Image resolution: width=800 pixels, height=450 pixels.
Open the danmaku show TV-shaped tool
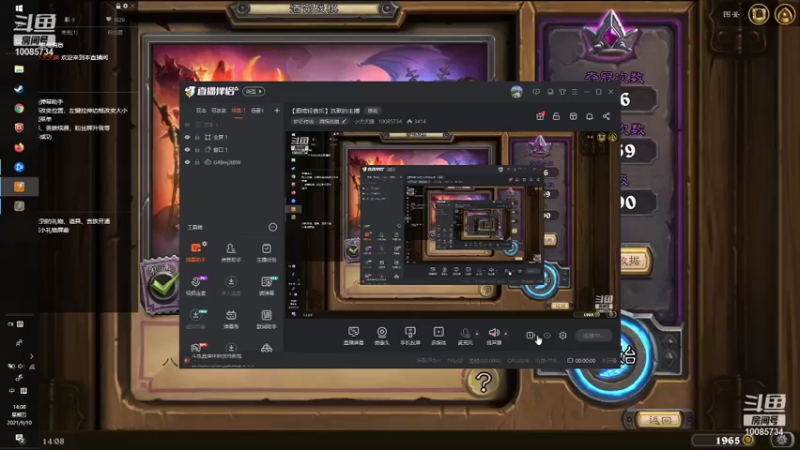pos(231,319)
